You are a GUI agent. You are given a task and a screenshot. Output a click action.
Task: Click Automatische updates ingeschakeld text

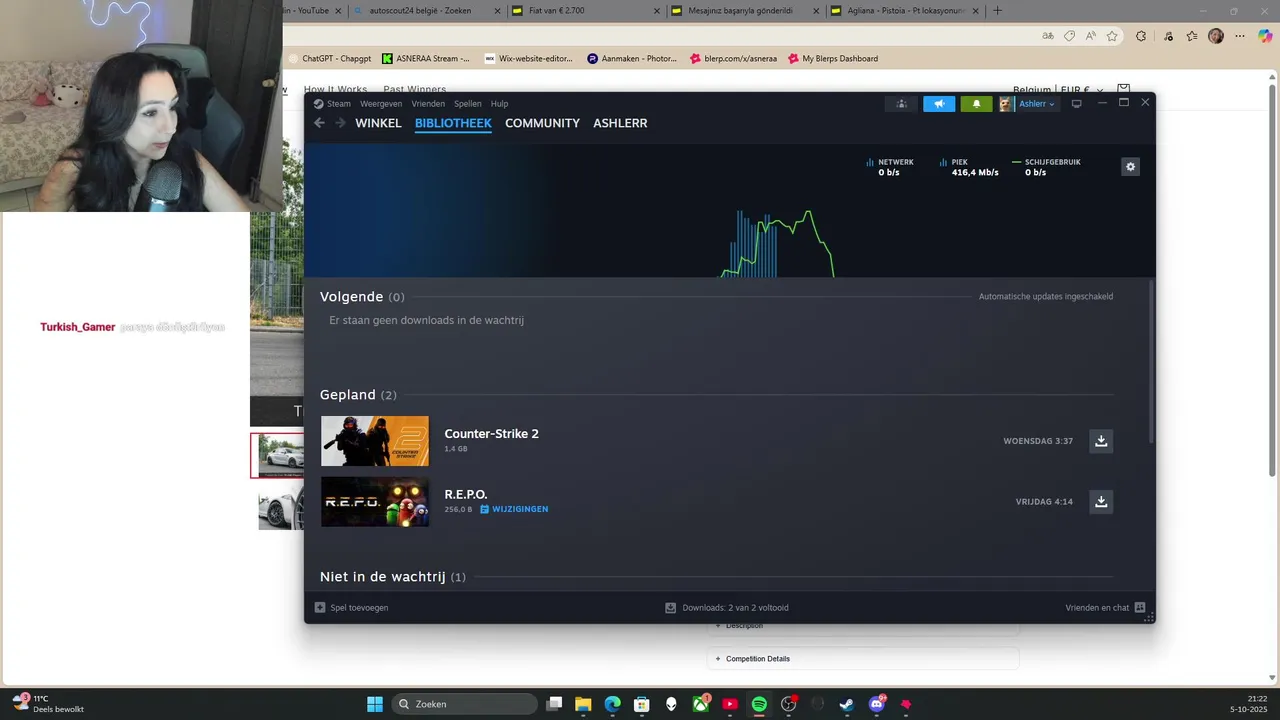point(1046,297)
